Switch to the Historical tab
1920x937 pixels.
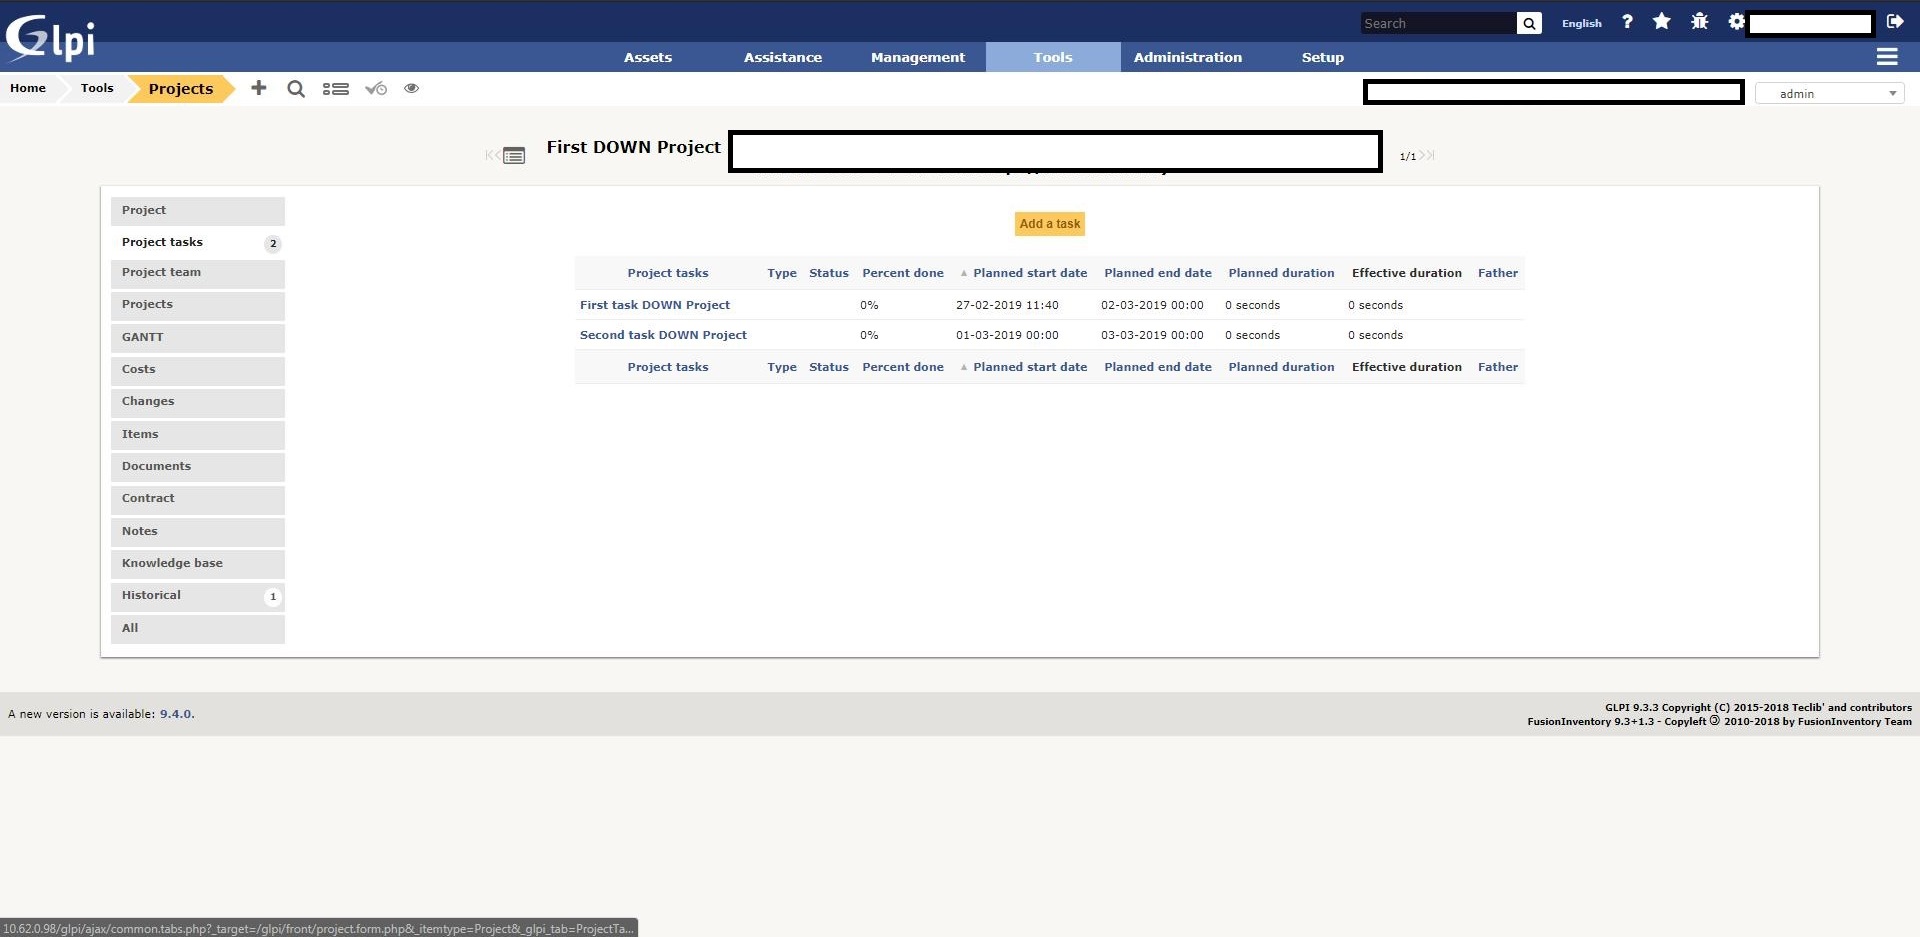point(198,596)
